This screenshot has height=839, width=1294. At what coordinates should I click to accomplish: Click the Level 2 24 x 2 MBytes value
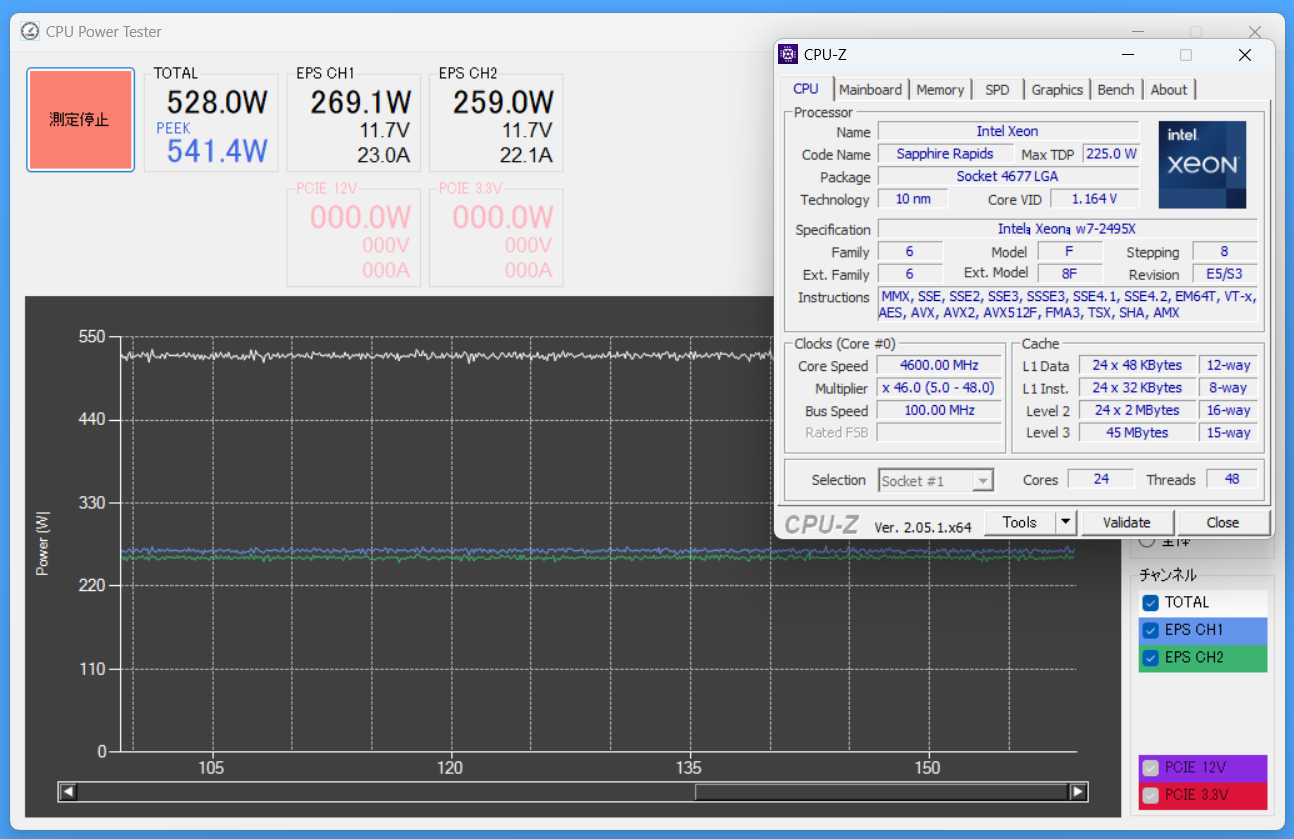[x=1137, y=410]
